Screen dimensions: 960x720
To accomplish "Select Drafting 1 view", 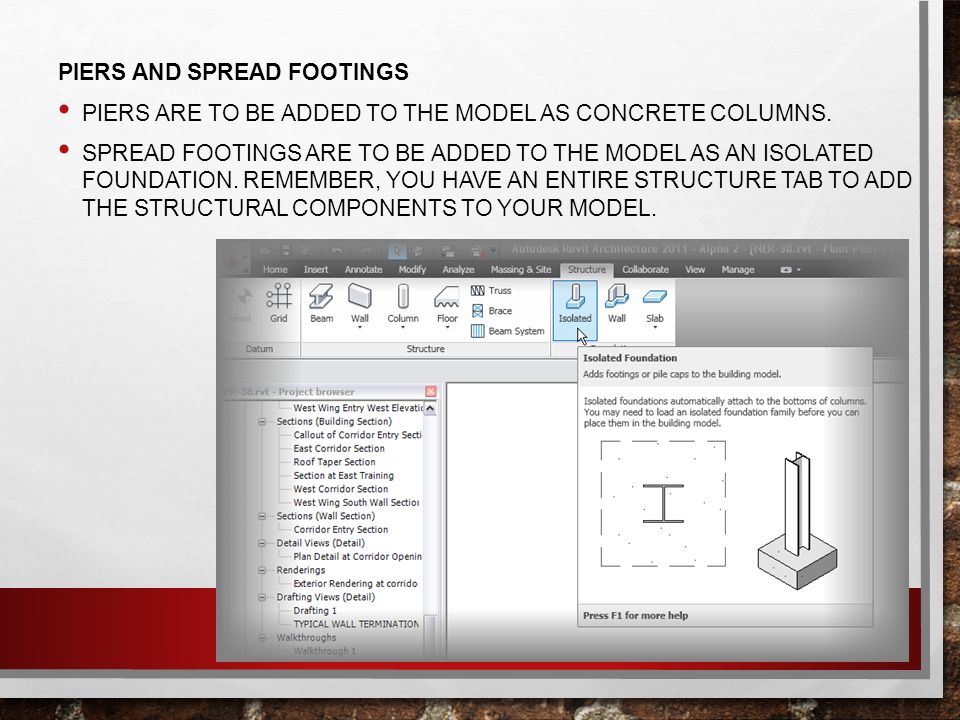I will click(x=315, y=610).
